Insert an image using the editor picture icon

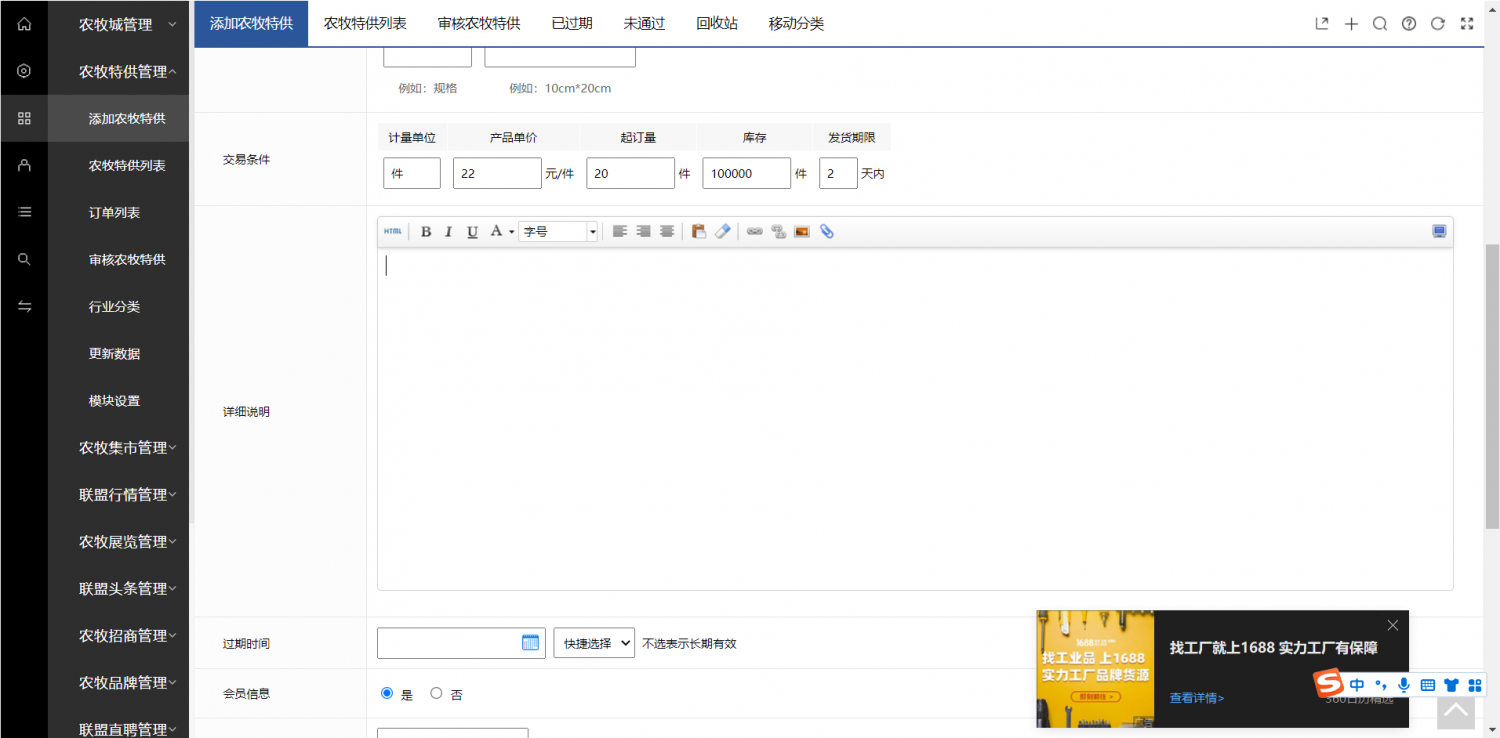(x=801, y=232)
